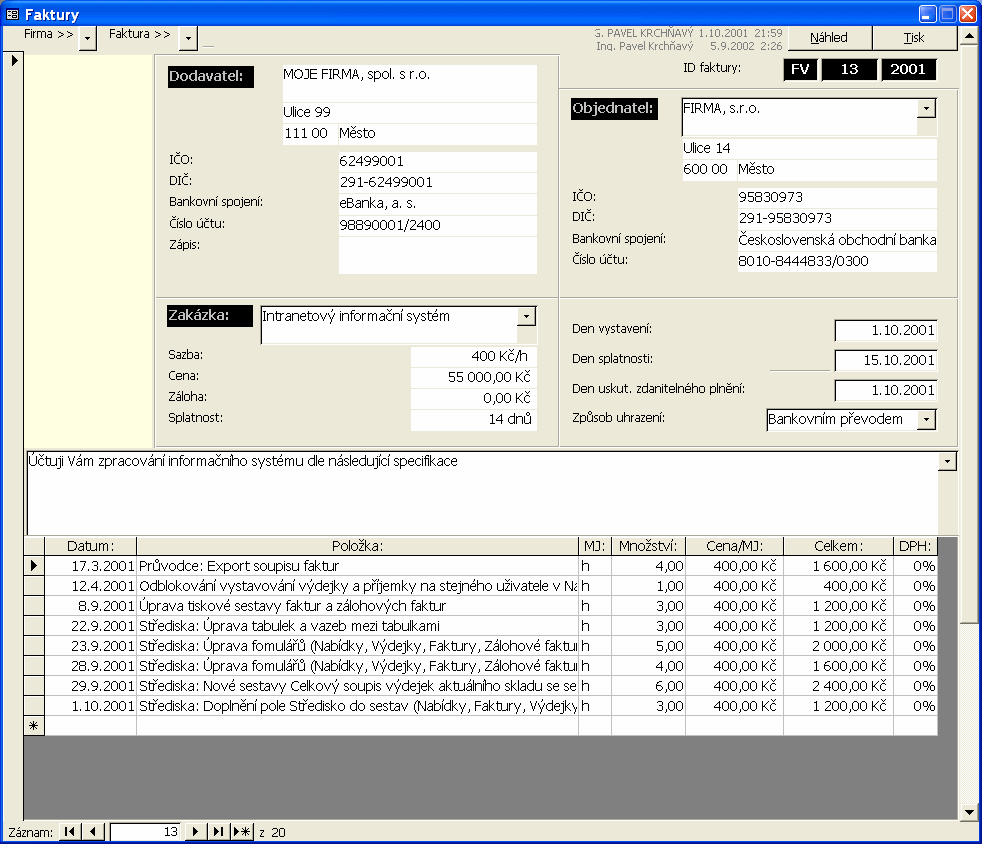Go to the first record
This screenshot has width=982, height=844.
(x=70, y=832)
